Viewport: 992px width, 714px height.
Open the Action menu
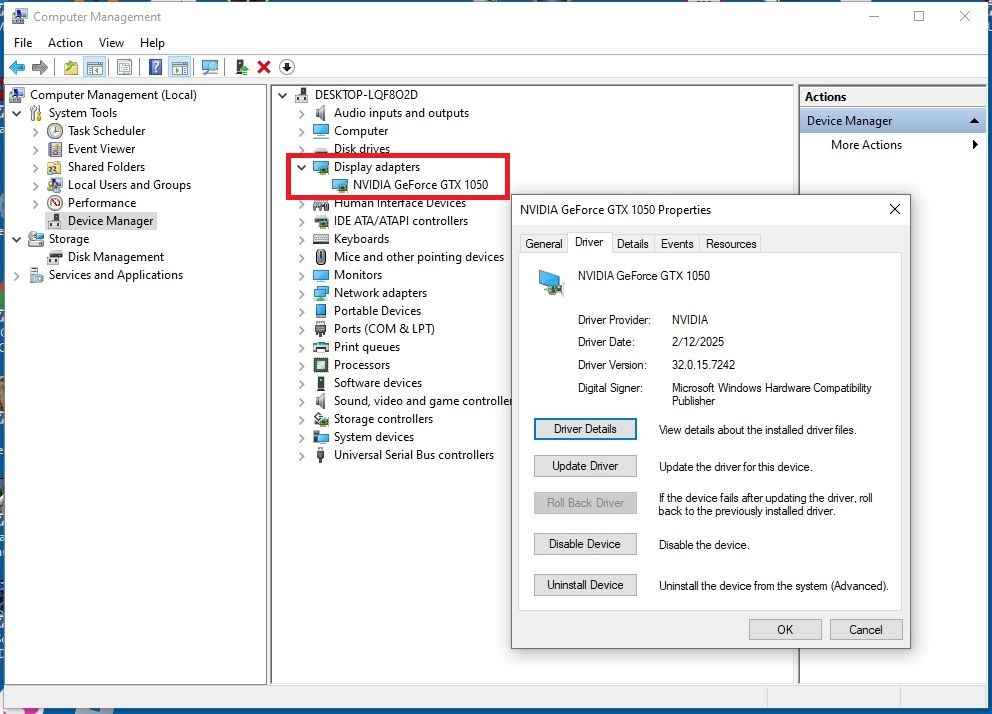[x=65, y=43]
